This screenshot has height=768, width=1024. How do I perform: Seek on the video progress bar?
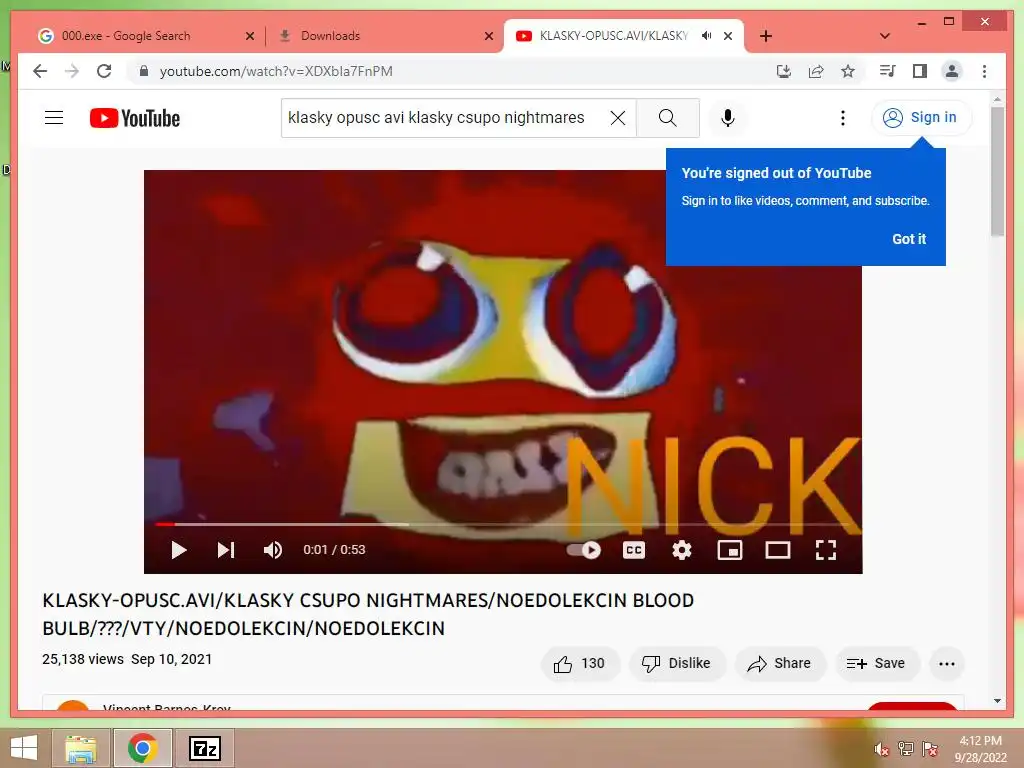click(x=503, y=524)
